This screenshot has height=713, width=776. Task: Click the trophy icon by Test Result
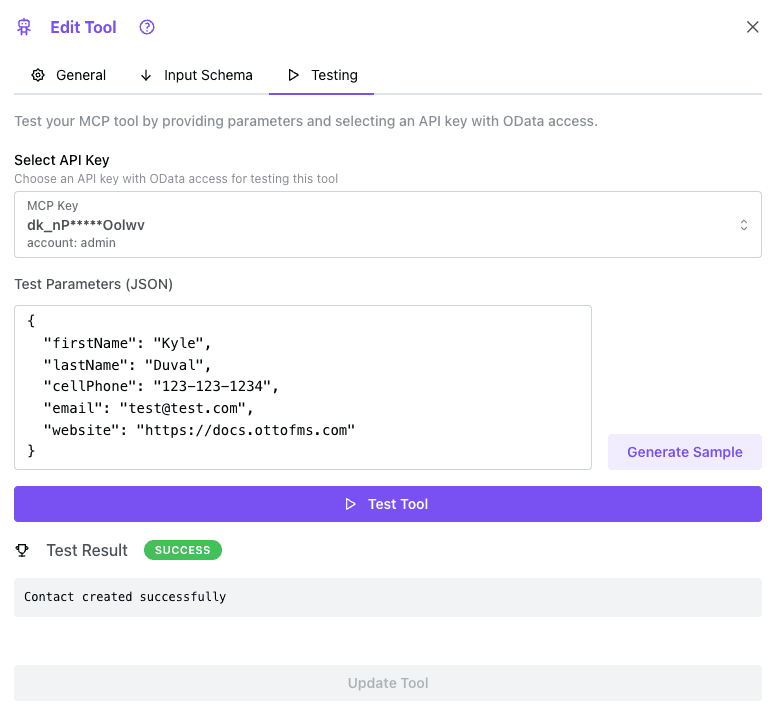point(23,550)
